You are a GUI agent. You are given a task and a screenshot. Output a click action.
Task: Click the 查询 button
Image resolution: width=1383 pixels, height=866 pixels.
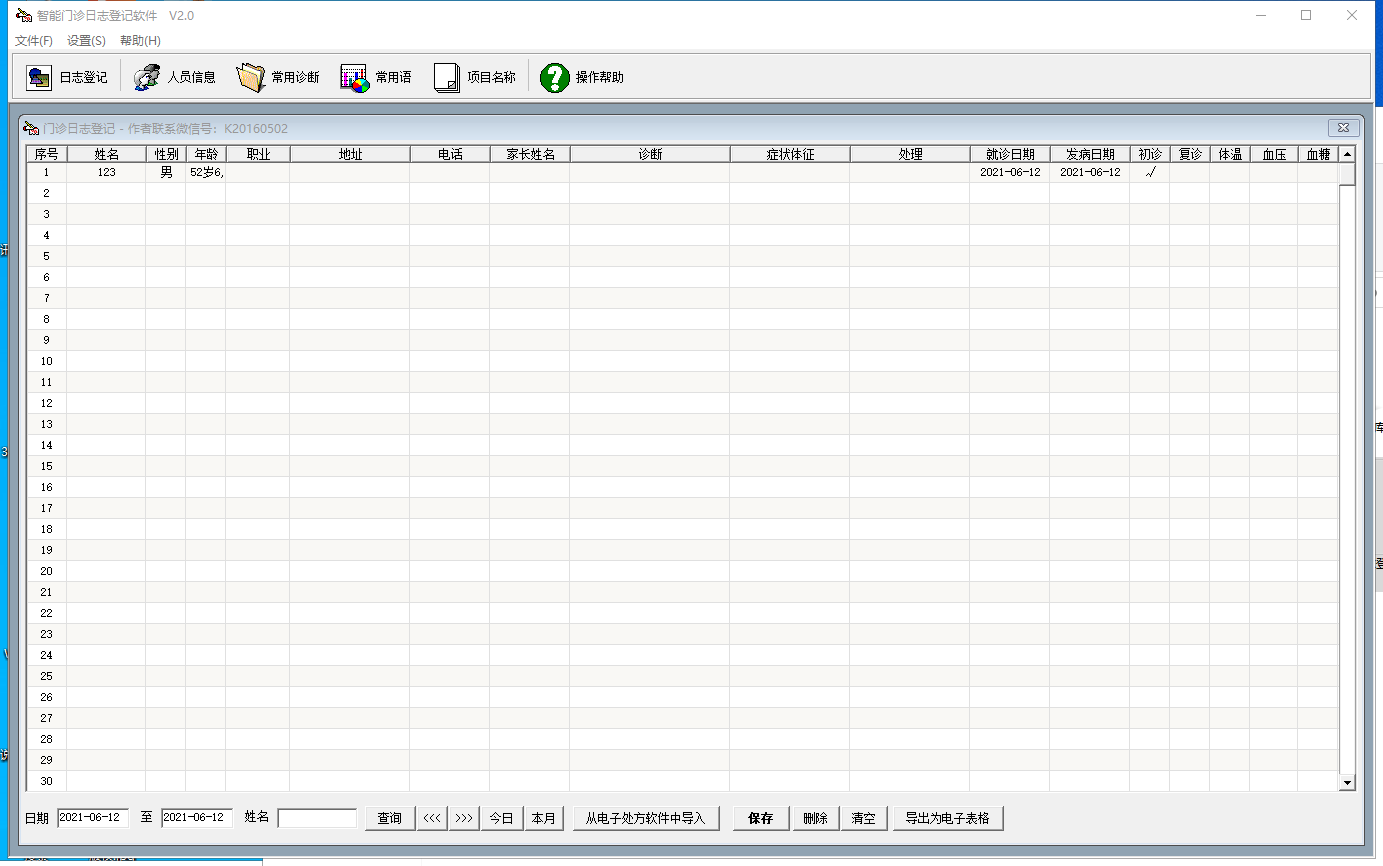(389, 818)
